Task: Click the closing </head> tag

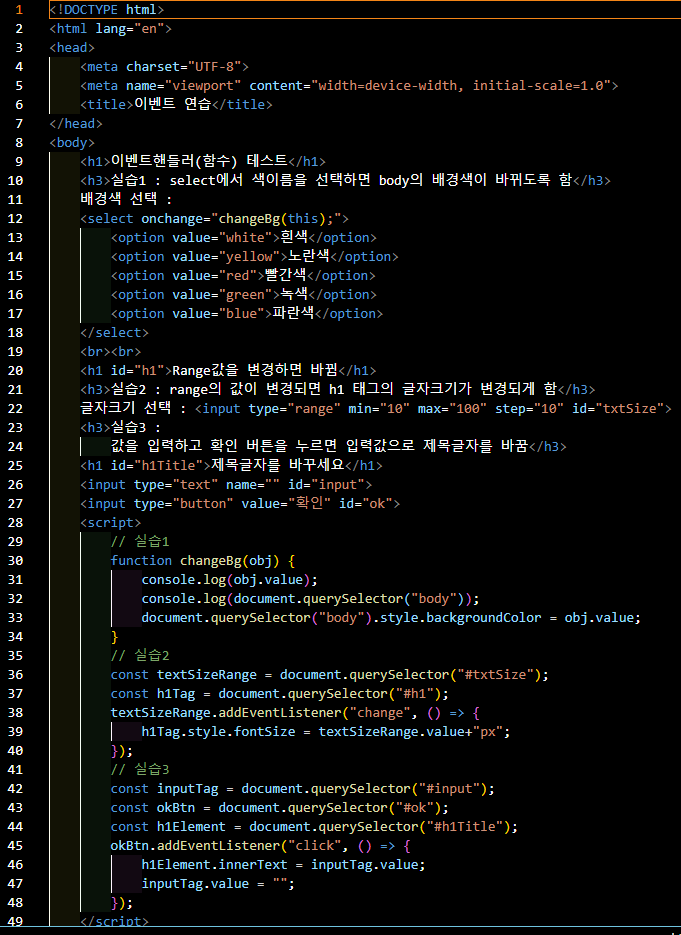Action: (76, 123)
